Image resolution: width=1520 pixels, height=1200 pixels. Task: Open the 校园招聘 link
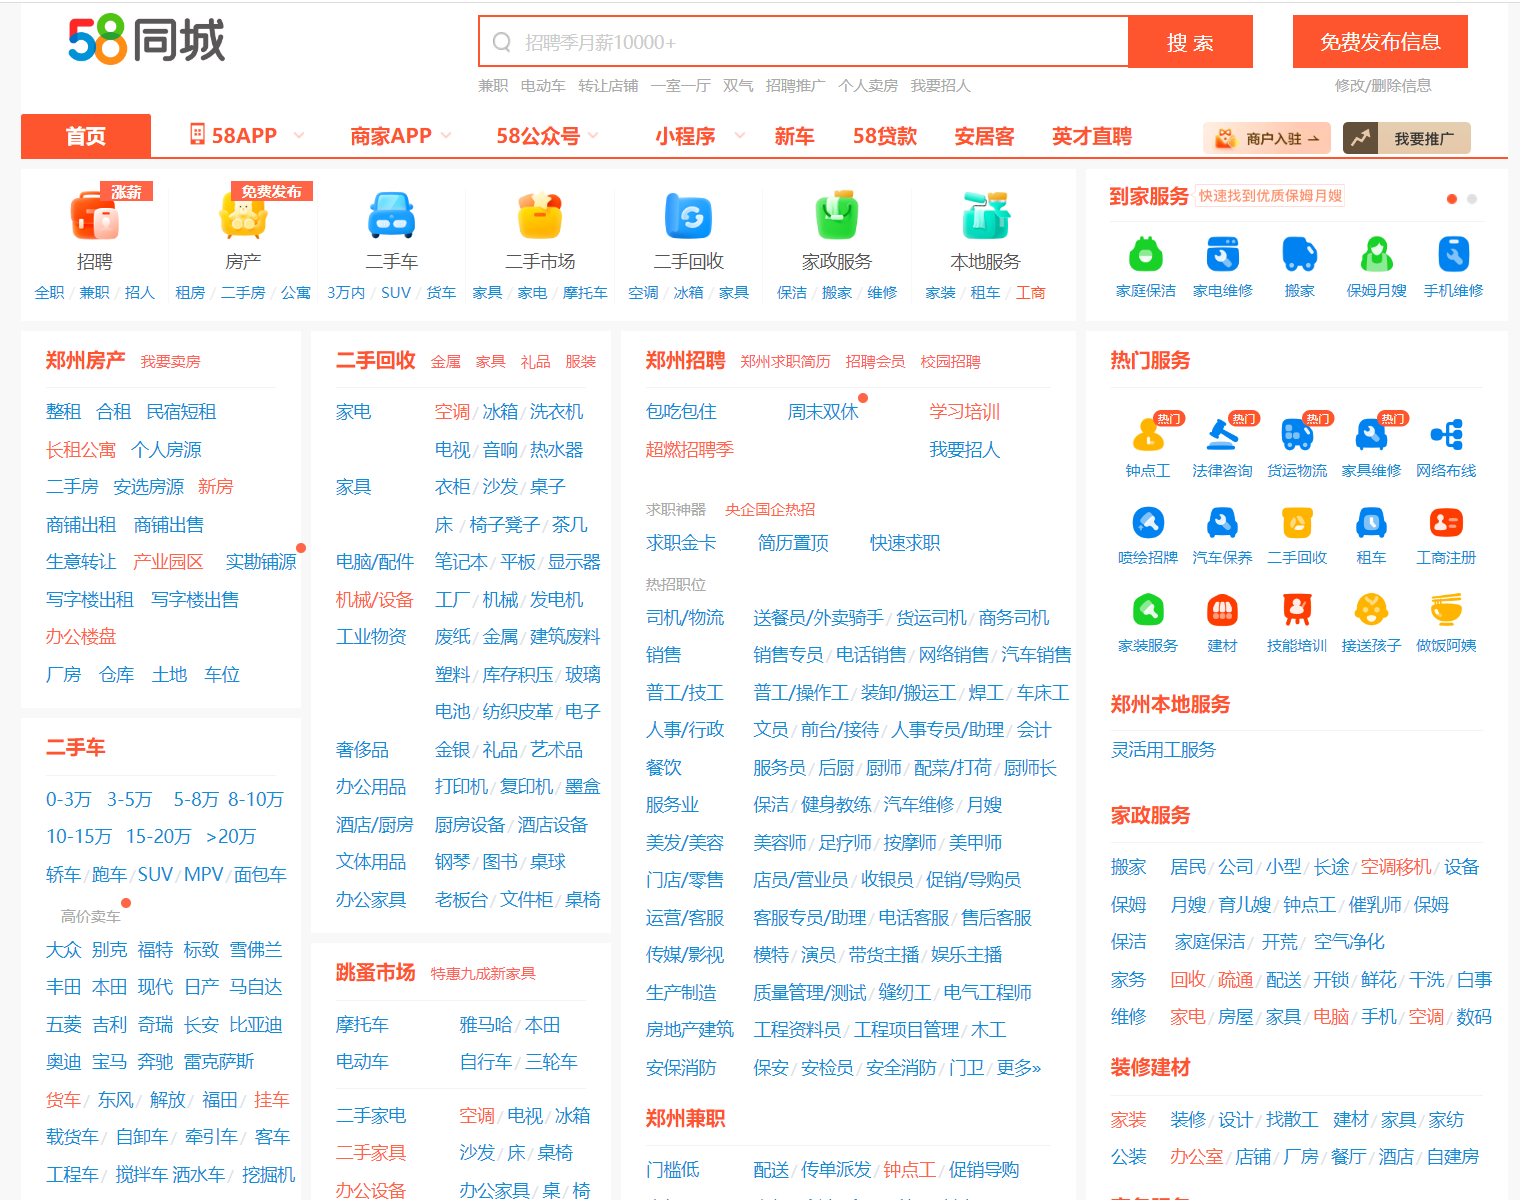950,362
